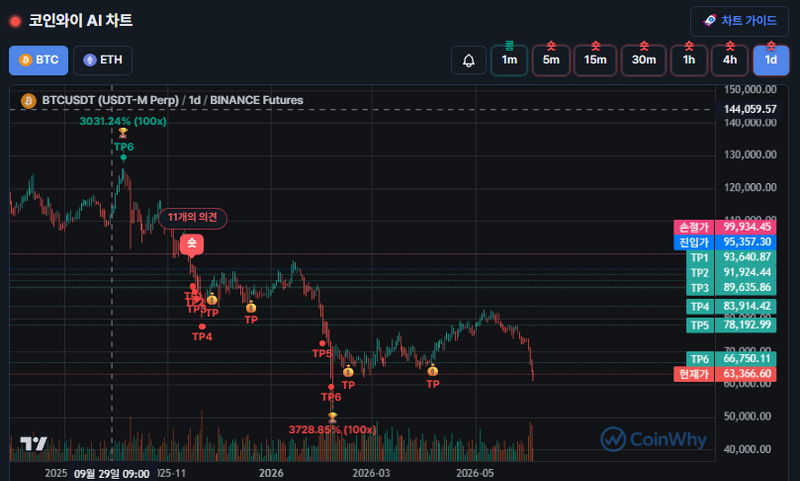This screenshot has width=800, height=481.
Task: Select the 5m timeframe
Action: (x=551, y=60)
